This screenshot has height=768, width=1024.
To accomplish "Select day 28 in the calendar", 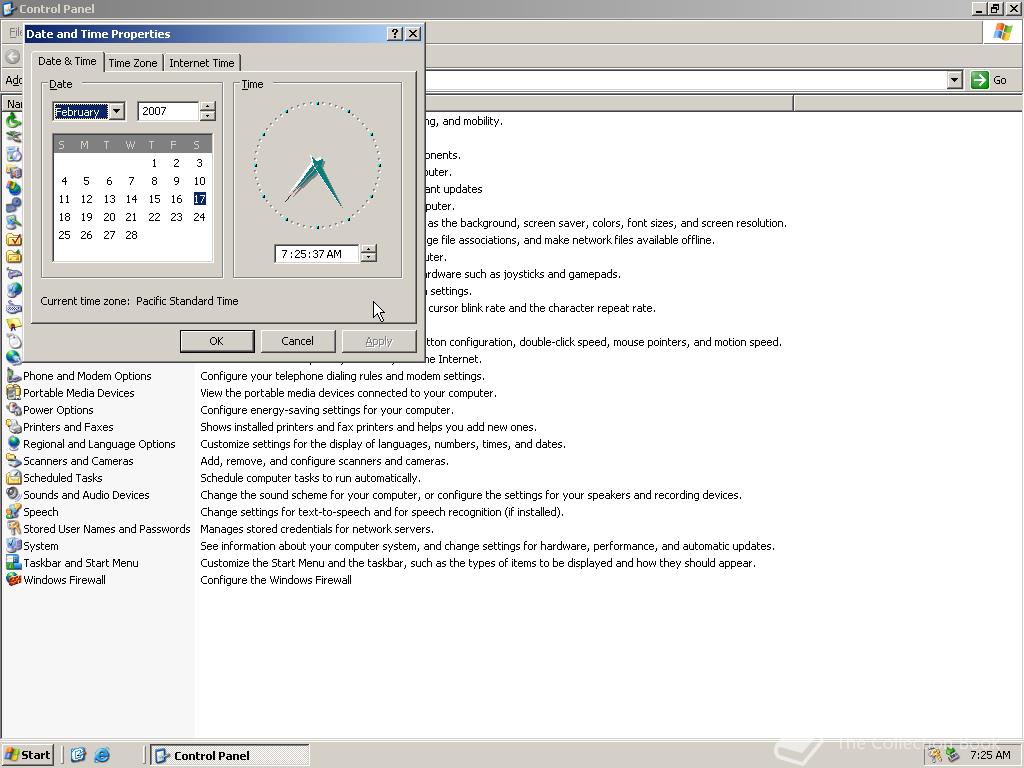I will [131, 235].
